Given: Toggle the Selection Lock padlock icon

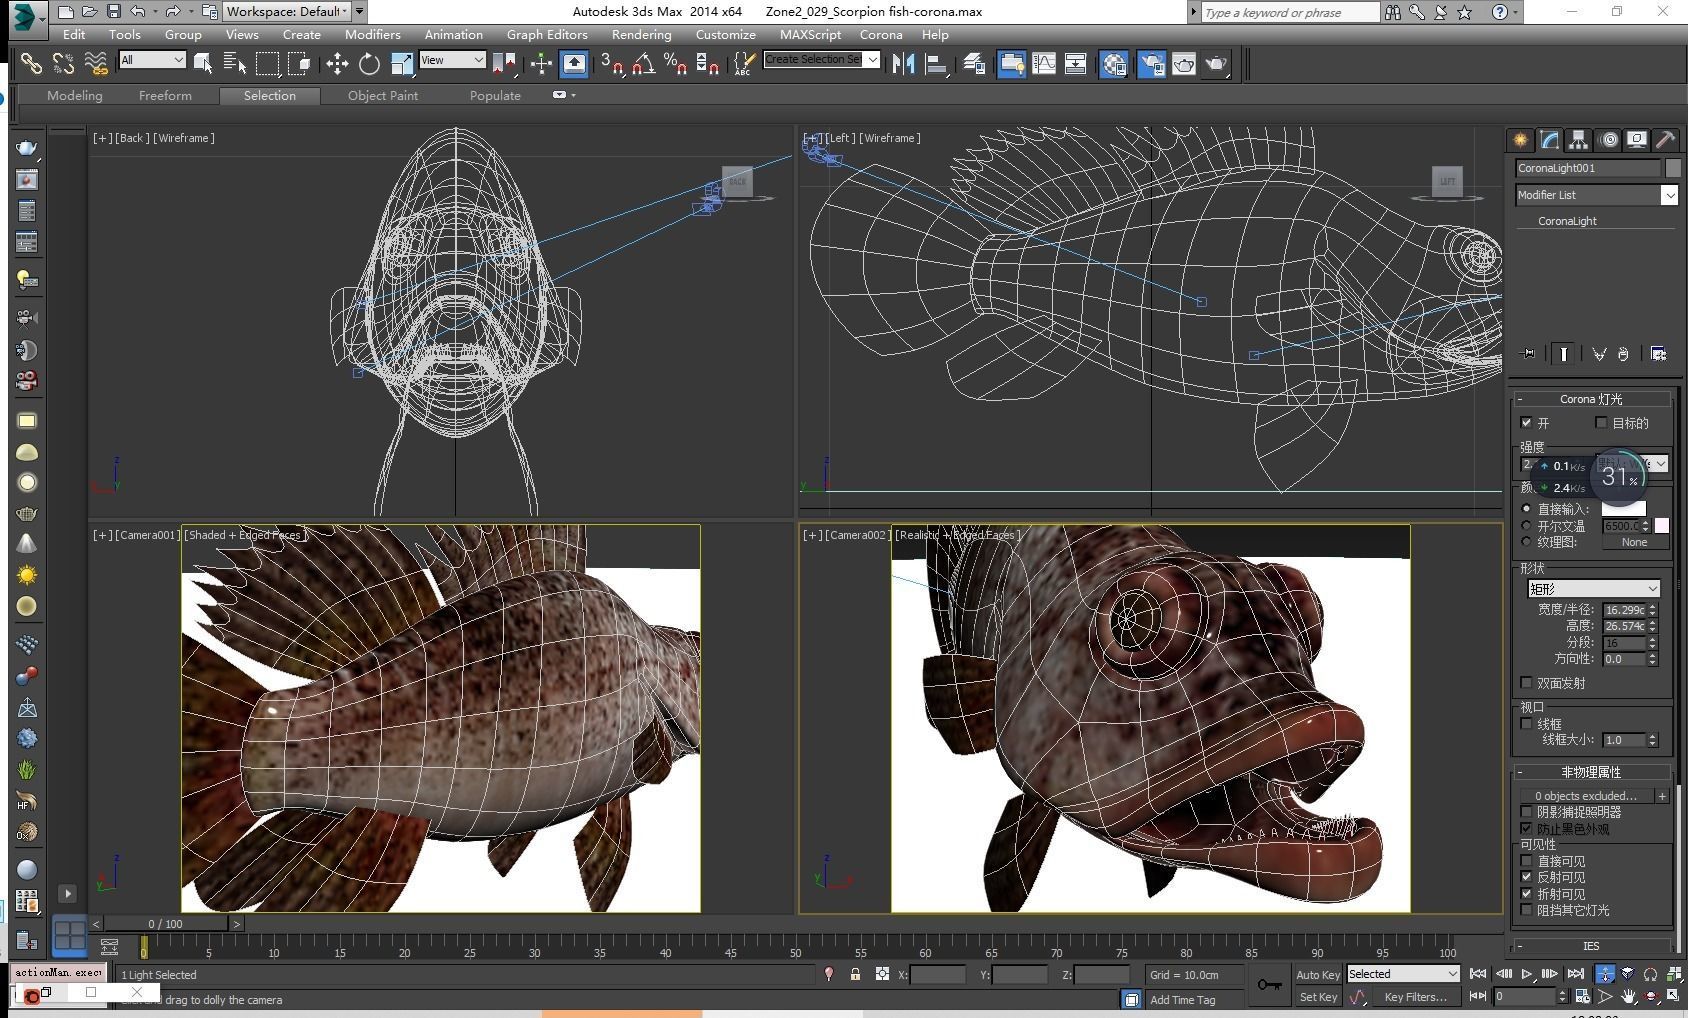Looking at the screenshot, I should [855, 974].
